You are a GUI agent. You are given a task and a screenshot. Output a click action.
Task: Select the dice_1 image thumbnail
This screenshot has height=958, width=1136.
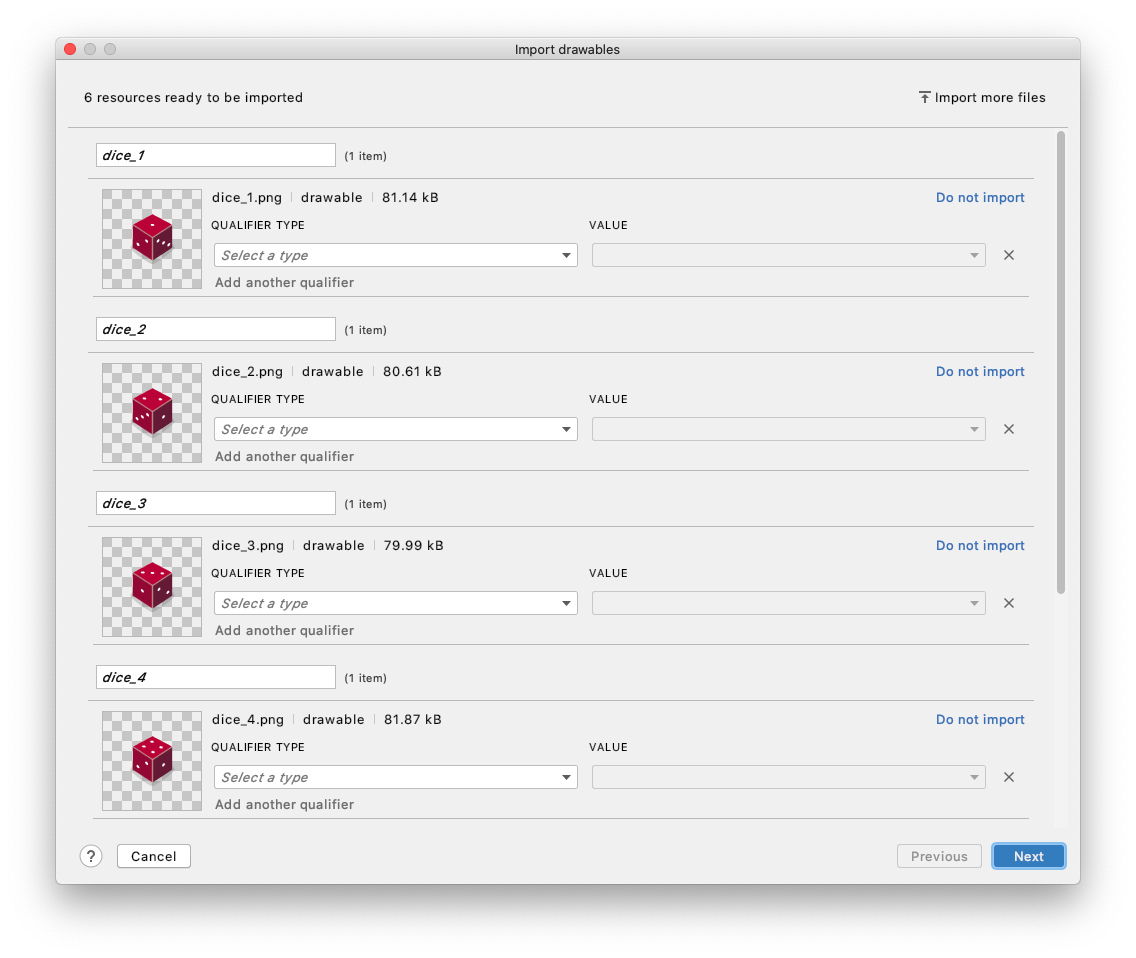click(152, 239)
